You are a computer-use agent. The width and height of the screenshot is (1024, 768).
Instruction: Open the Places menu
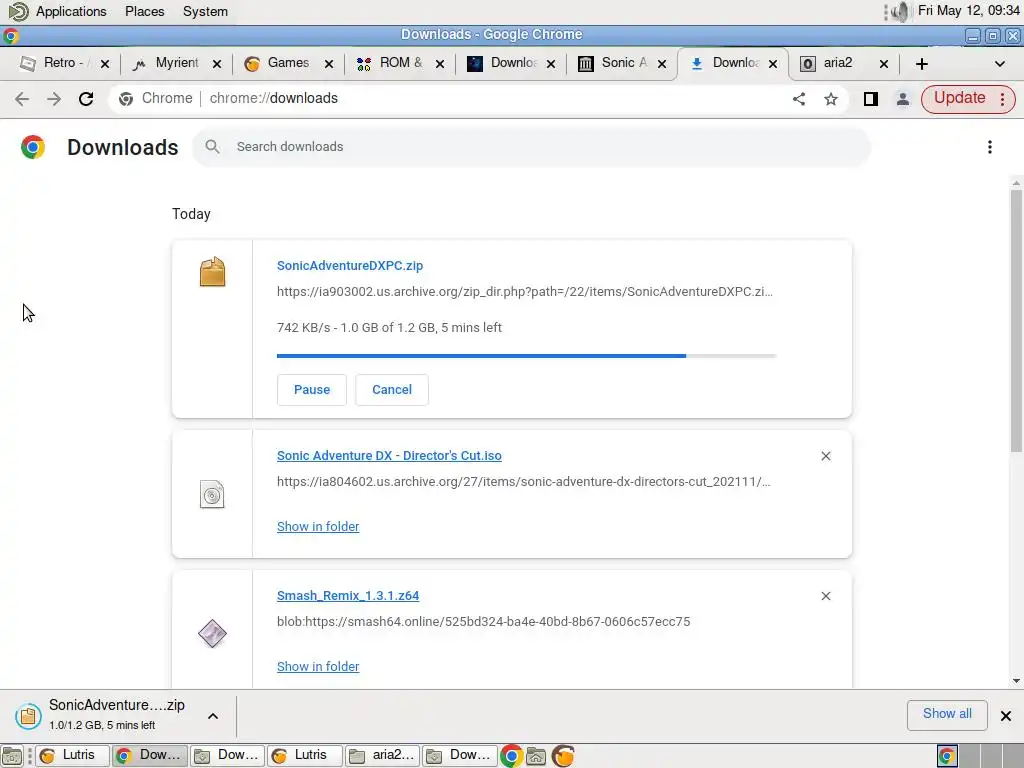coord(144,11)
